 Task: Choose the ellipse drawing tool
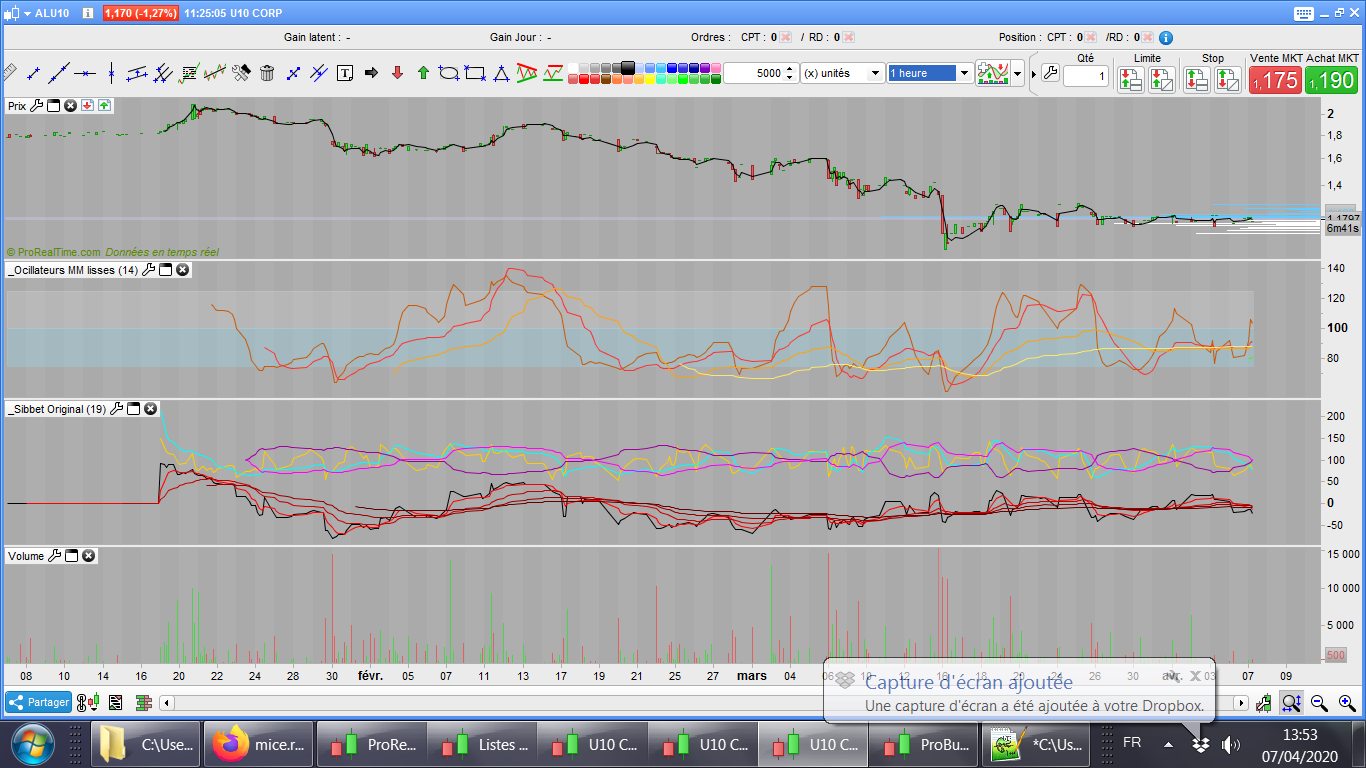tap(449, 73)
